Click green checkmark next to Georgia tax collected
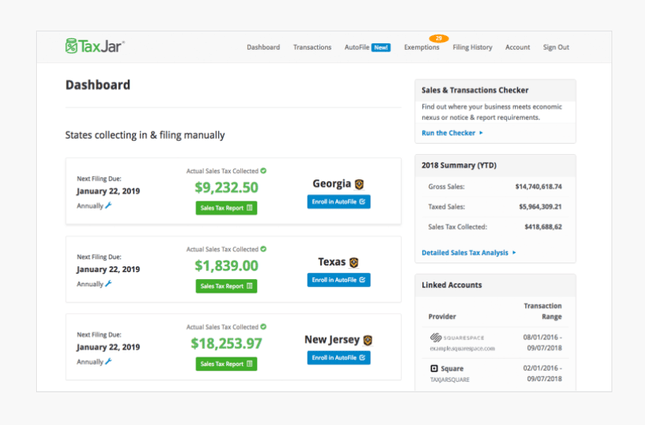 pos(263,171)
